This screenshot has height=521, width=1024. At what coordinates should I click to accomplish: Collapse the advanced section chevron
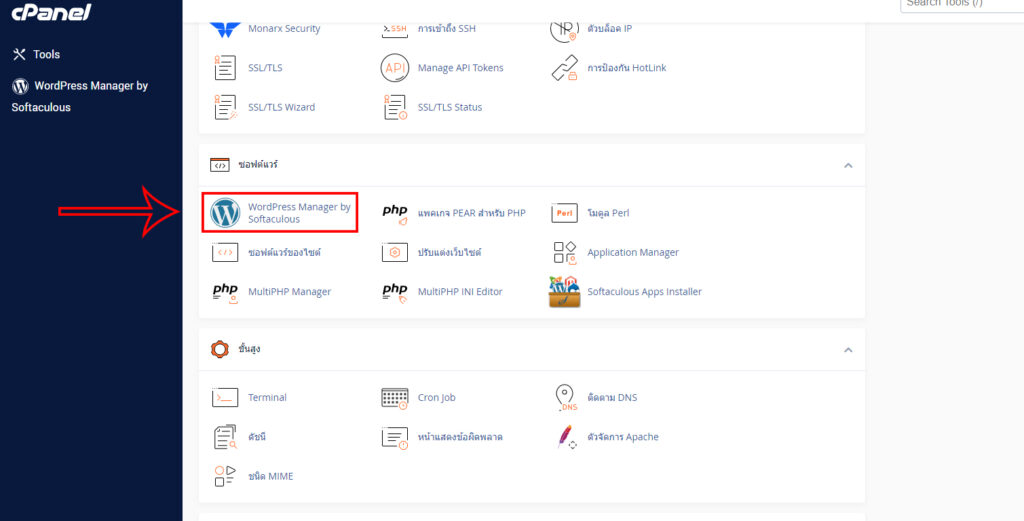pyautogui.click(x=848, y=350)
